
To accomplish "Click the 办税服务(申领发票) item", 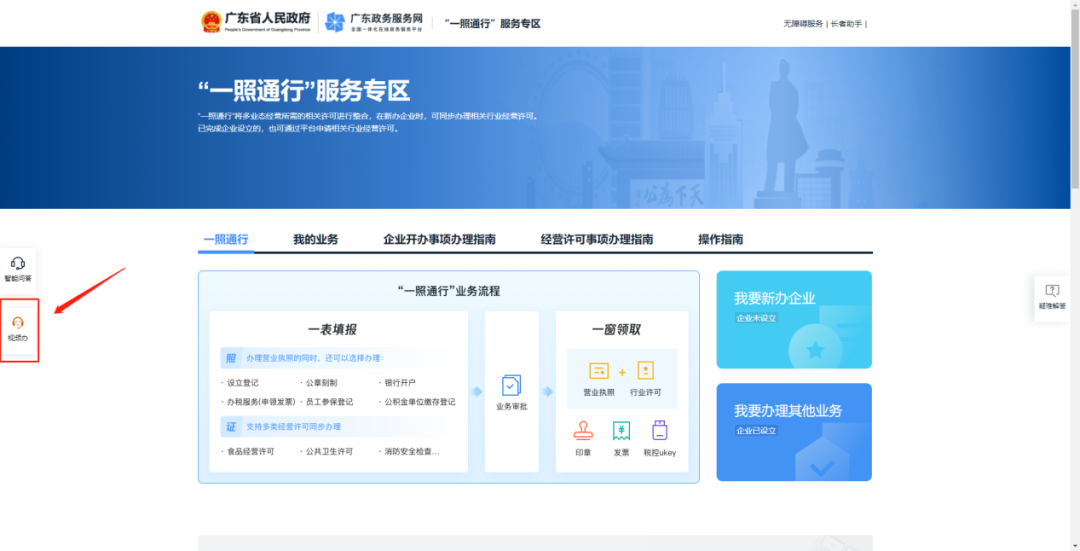I will pyautogui.click(x=261, y=402).
